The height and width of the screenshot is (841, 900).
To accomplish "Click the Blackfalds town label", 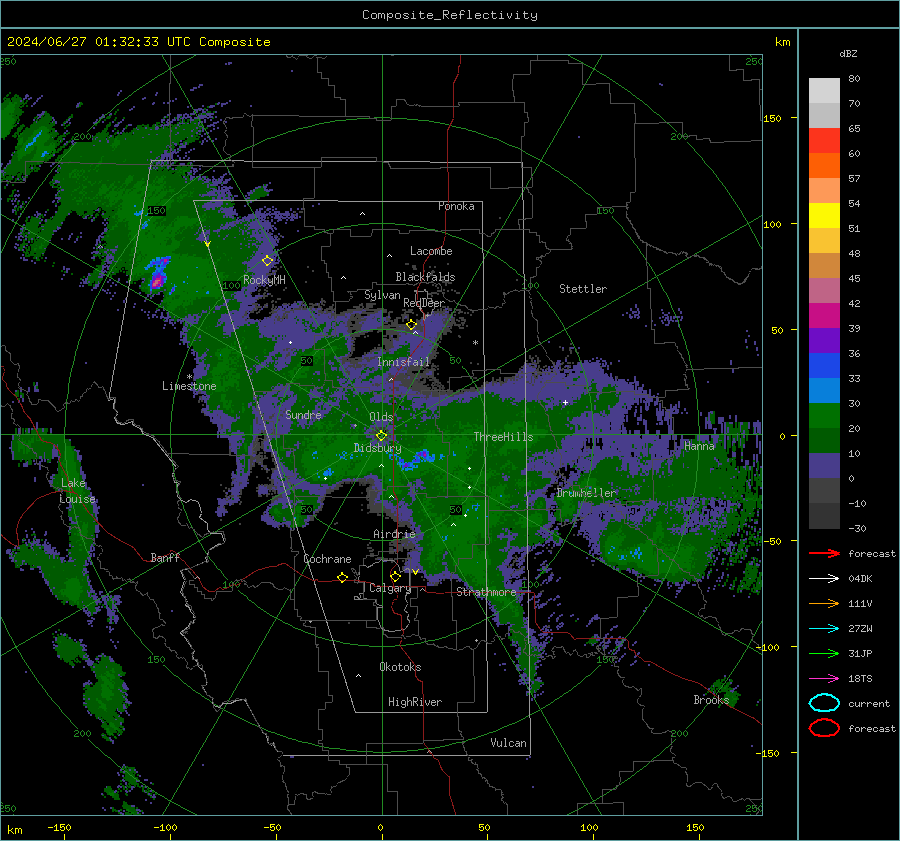I will tap(425, 277).
